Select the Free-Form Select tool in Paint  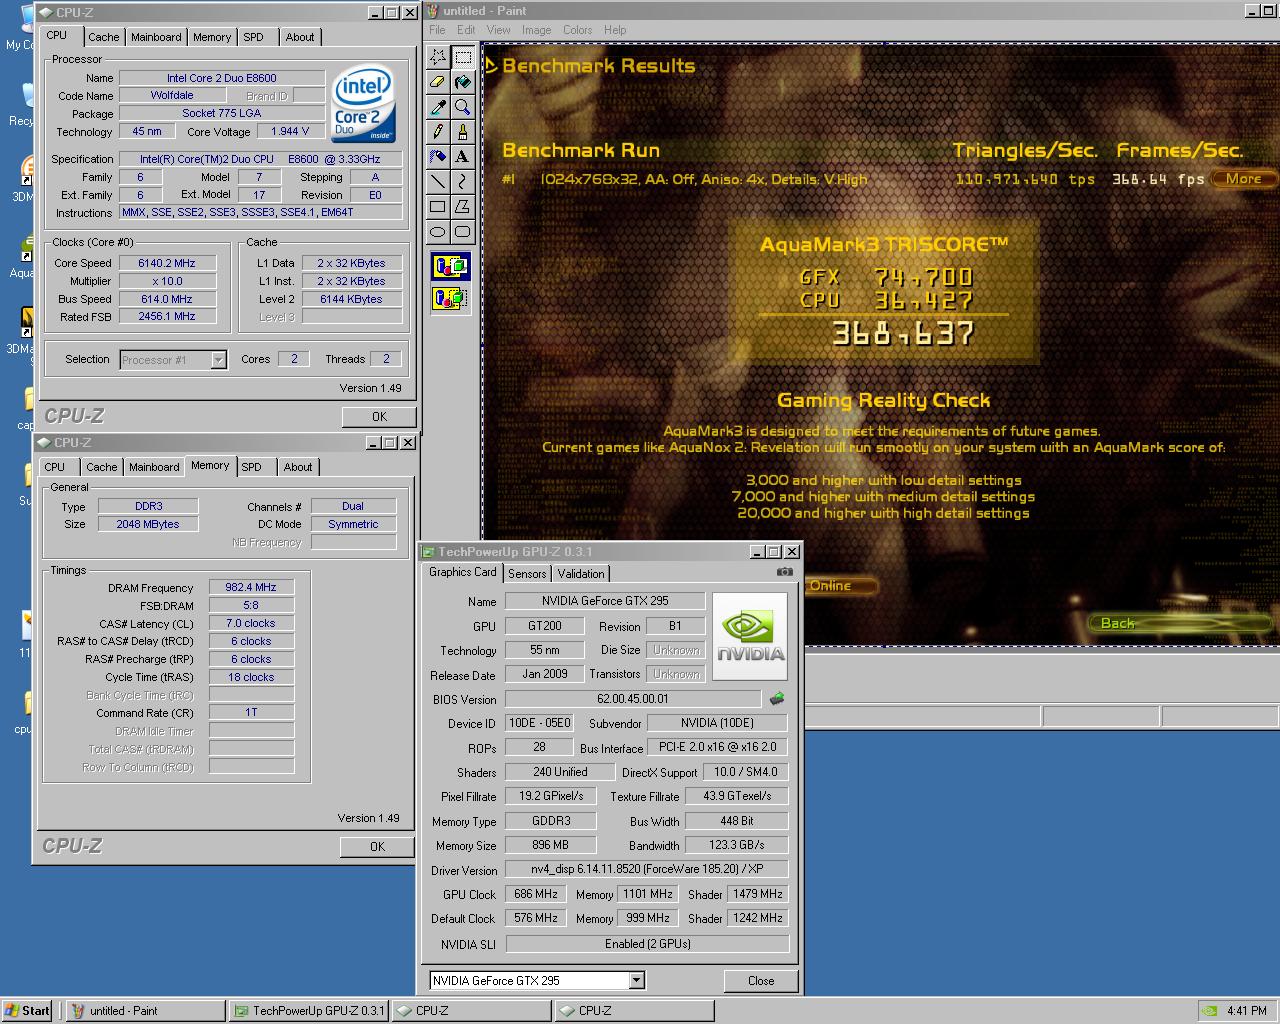pyautogui.click(x=438, y=58)
